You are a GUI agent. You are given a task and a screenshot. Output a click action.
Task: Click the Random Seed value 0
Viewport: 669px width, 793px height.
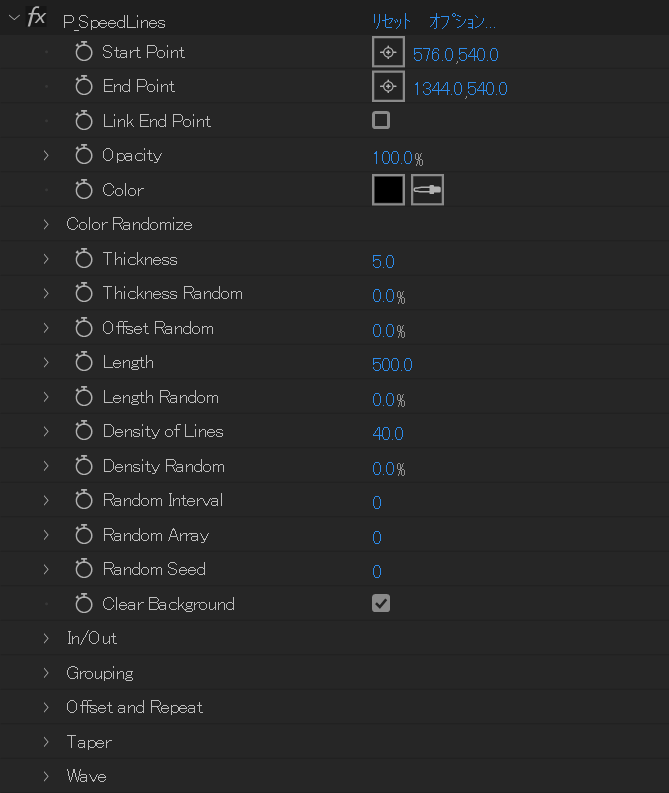[x=377, y=572]
